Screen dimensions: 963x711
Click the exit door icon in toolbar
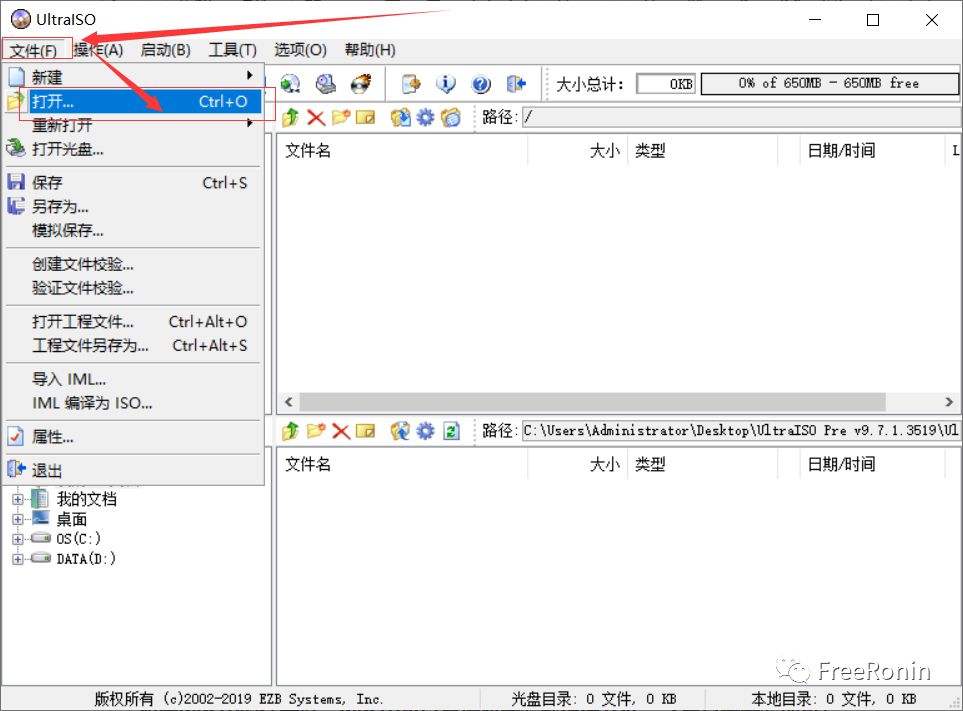[x=516, y=84]
